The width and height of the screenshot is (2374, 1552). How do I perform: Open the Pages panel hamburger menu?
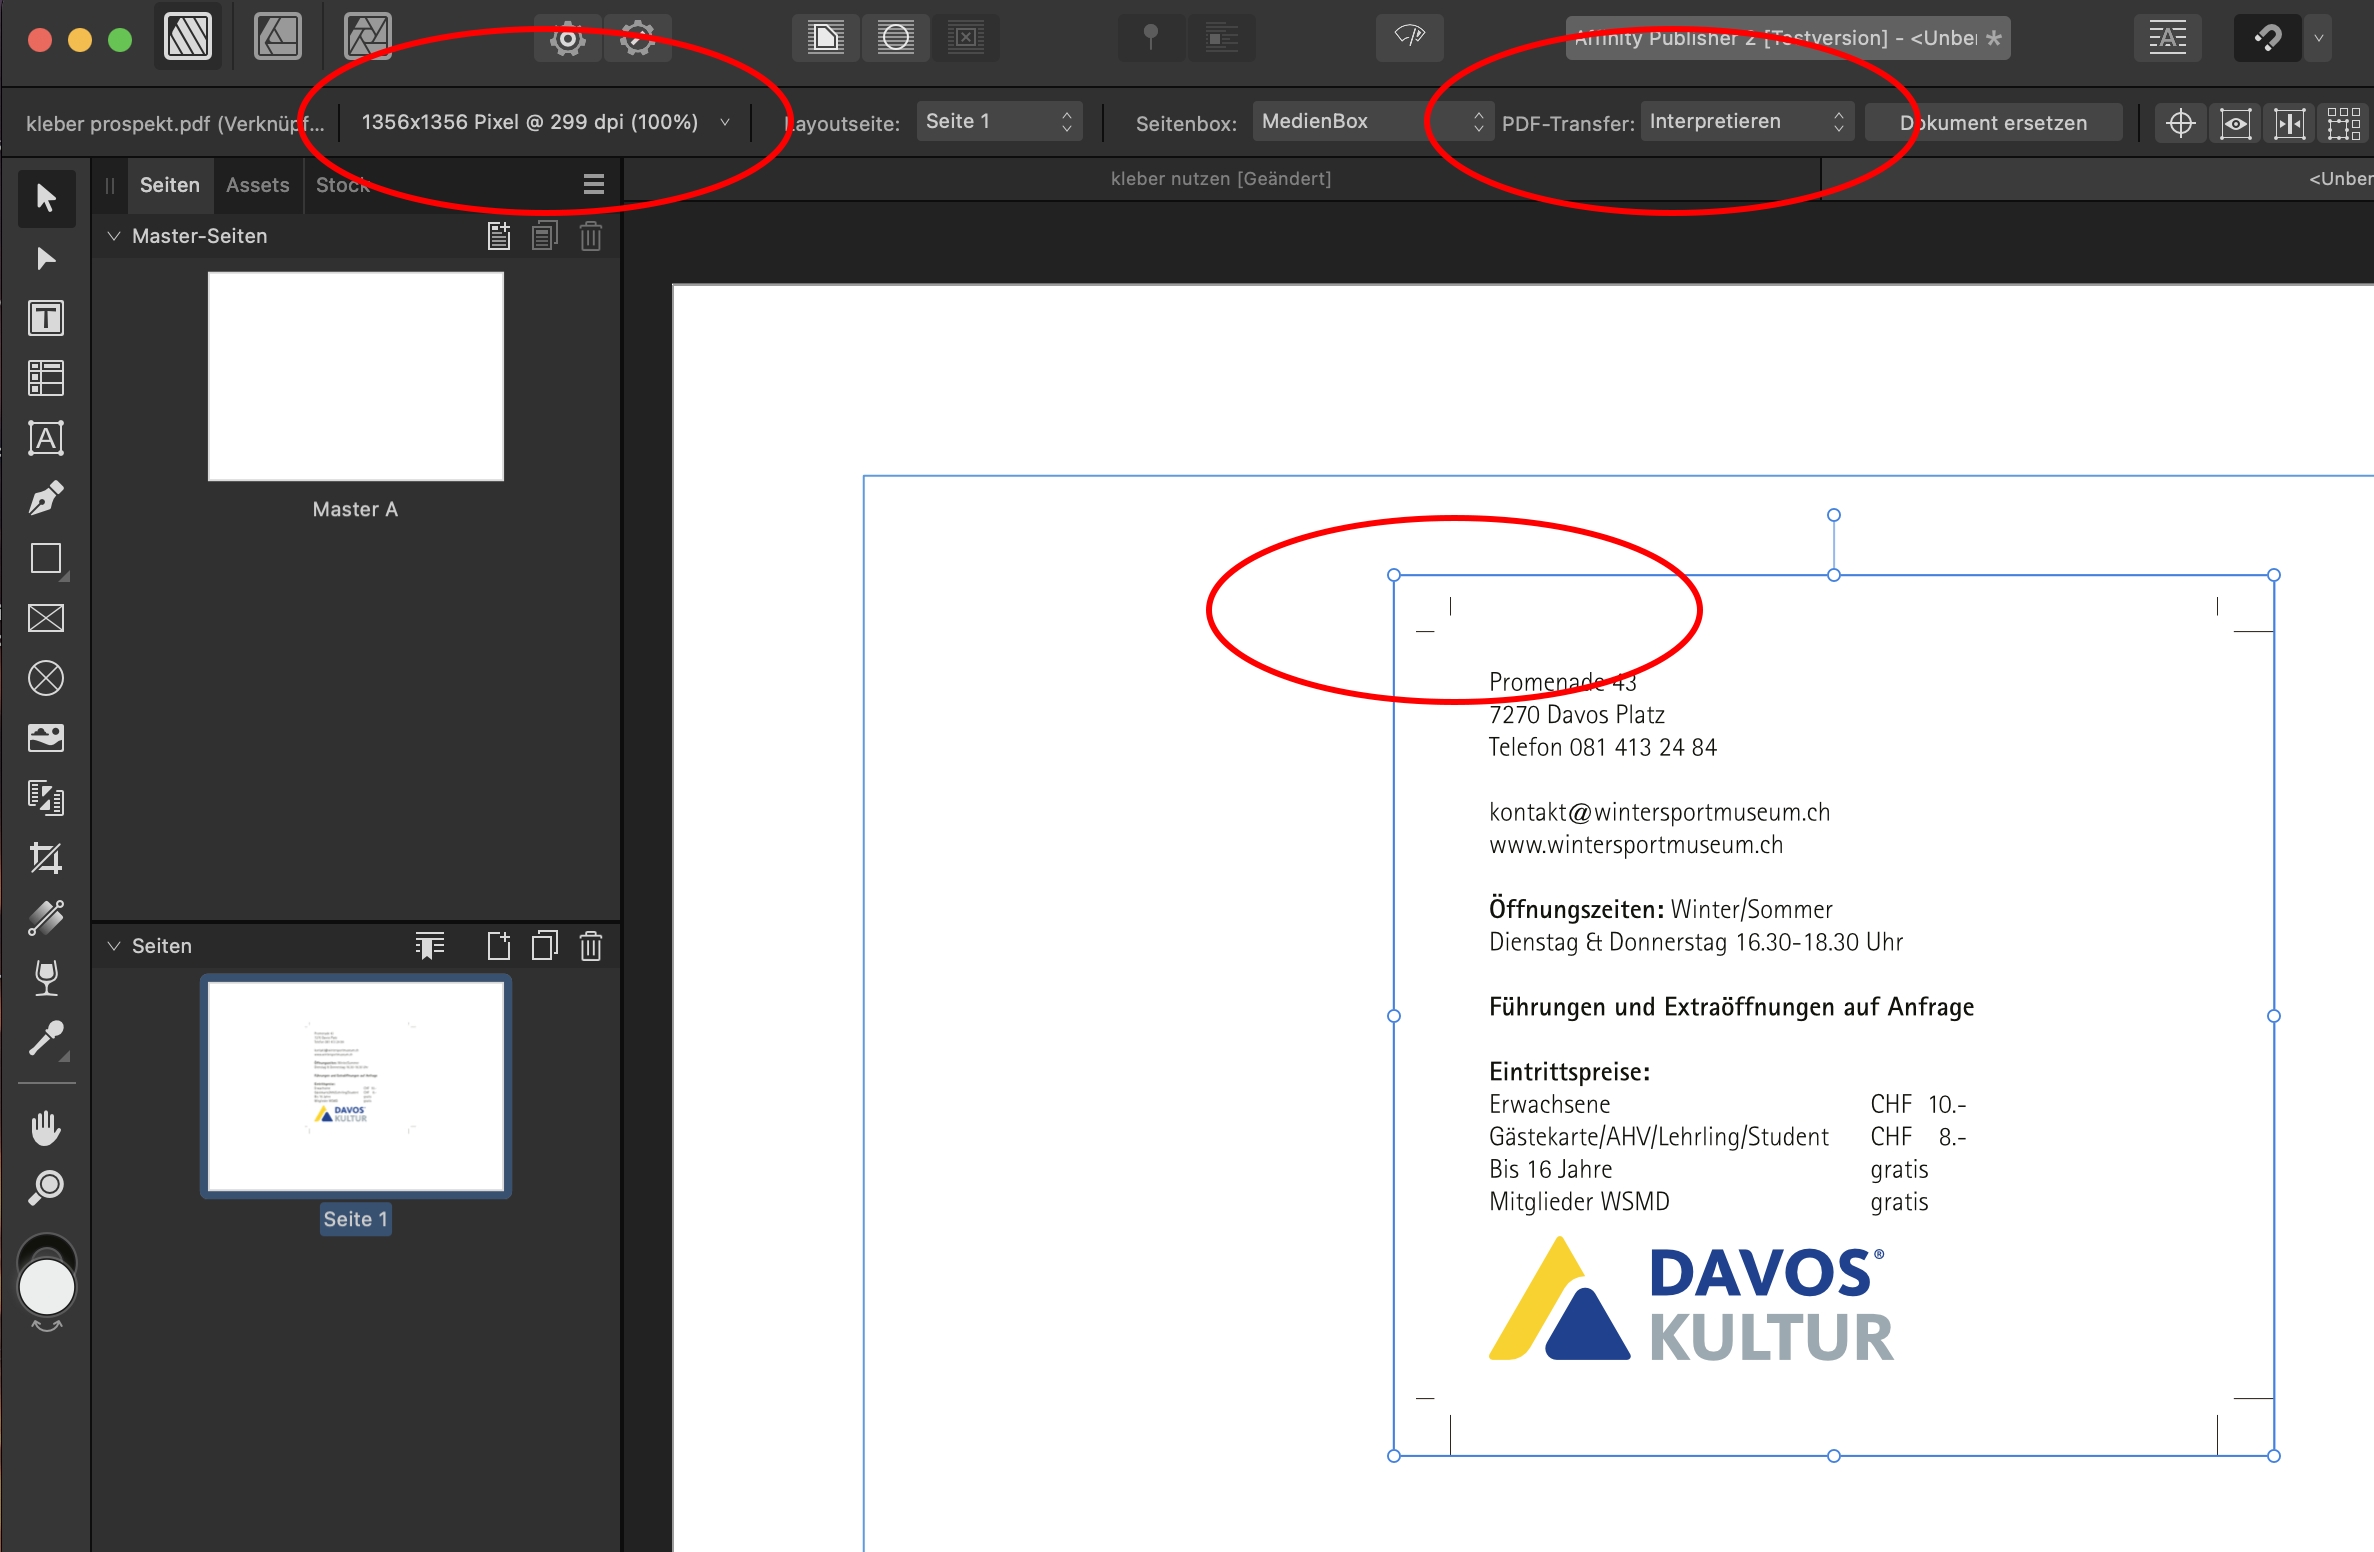coord(594,184)
